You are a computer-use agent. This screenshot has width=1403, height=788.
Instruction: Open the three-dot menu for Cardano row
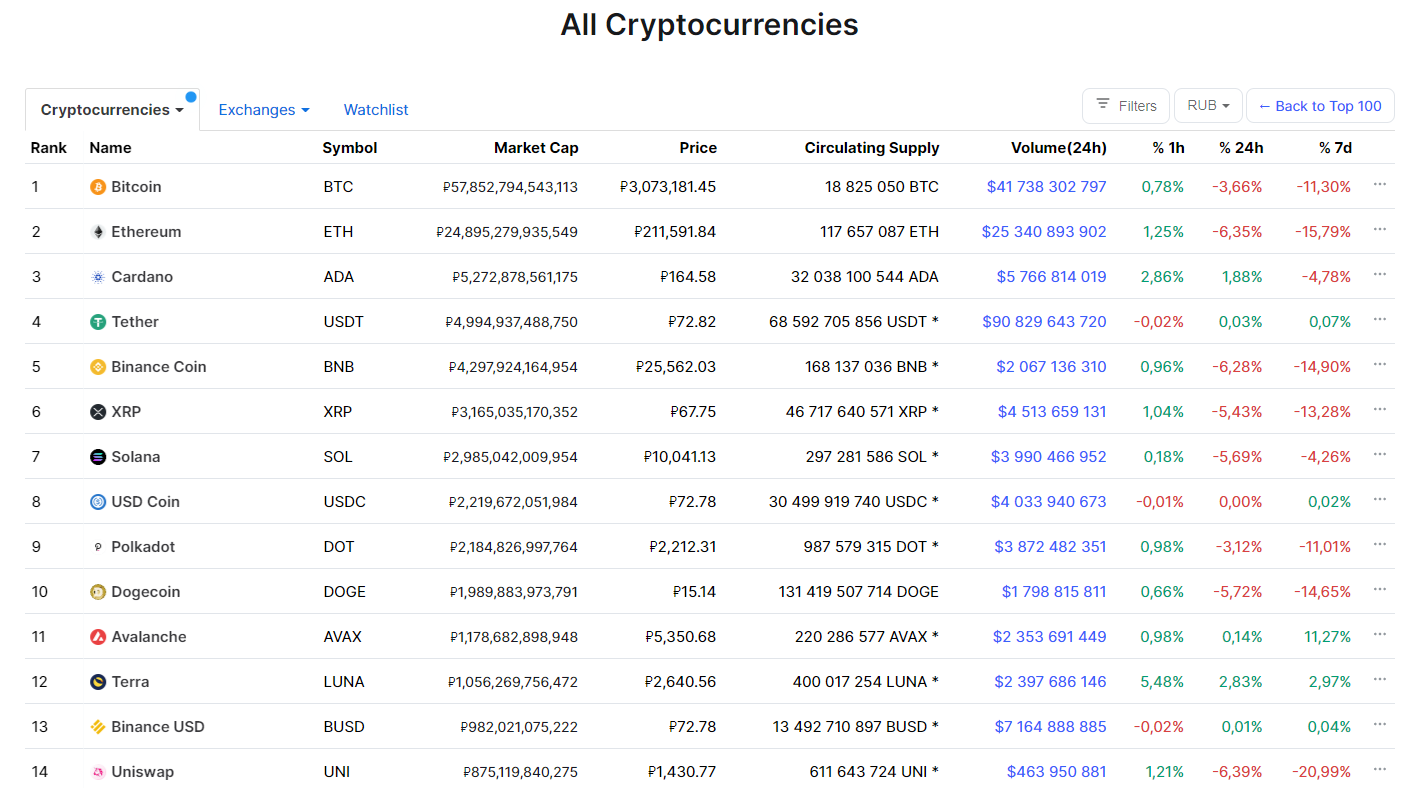pyautogui.click(x=1380, y=275)
